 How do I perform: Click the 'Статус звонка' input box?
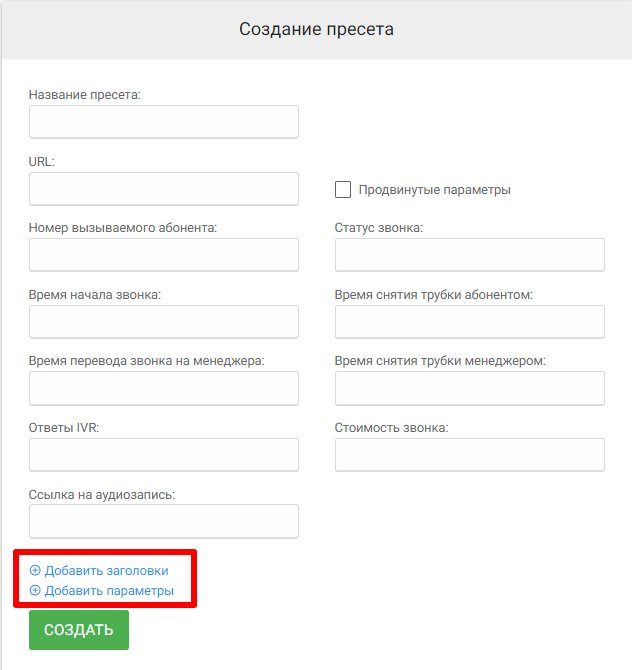[x=469, y=255]
